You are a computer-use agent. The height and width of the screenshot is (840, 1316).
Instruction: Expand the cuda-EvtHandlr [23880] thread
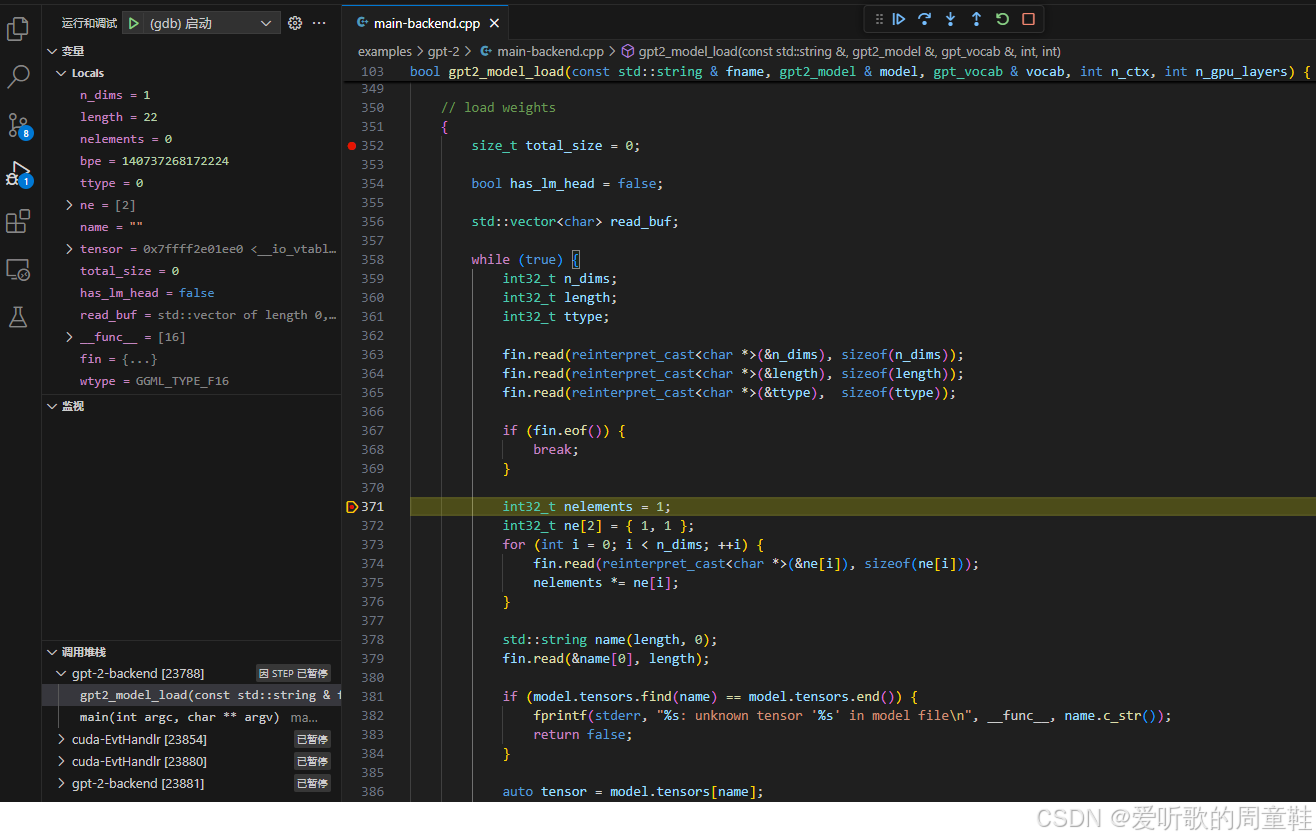pos(62,762)
